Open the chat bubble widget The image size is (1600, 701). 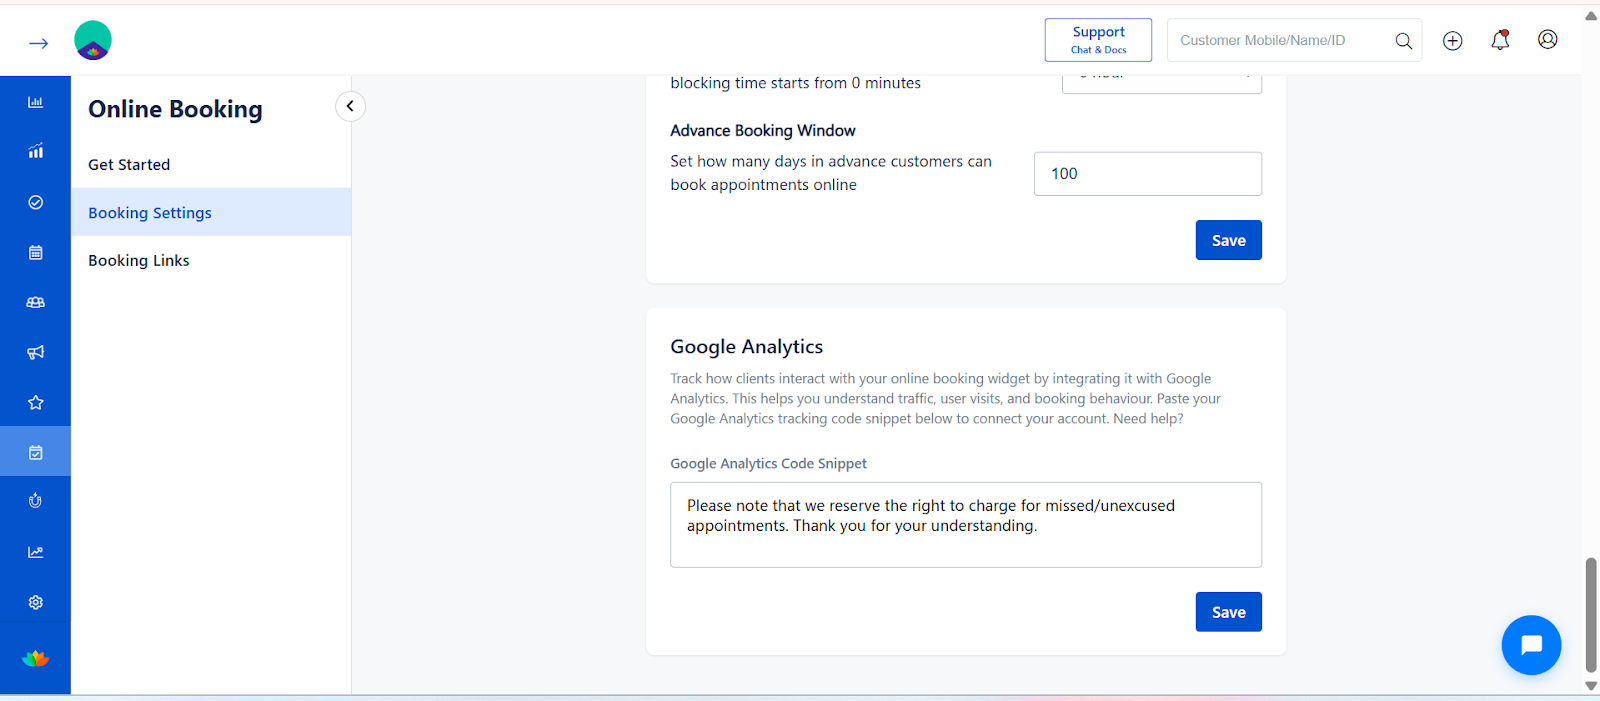click(1531, 645)
